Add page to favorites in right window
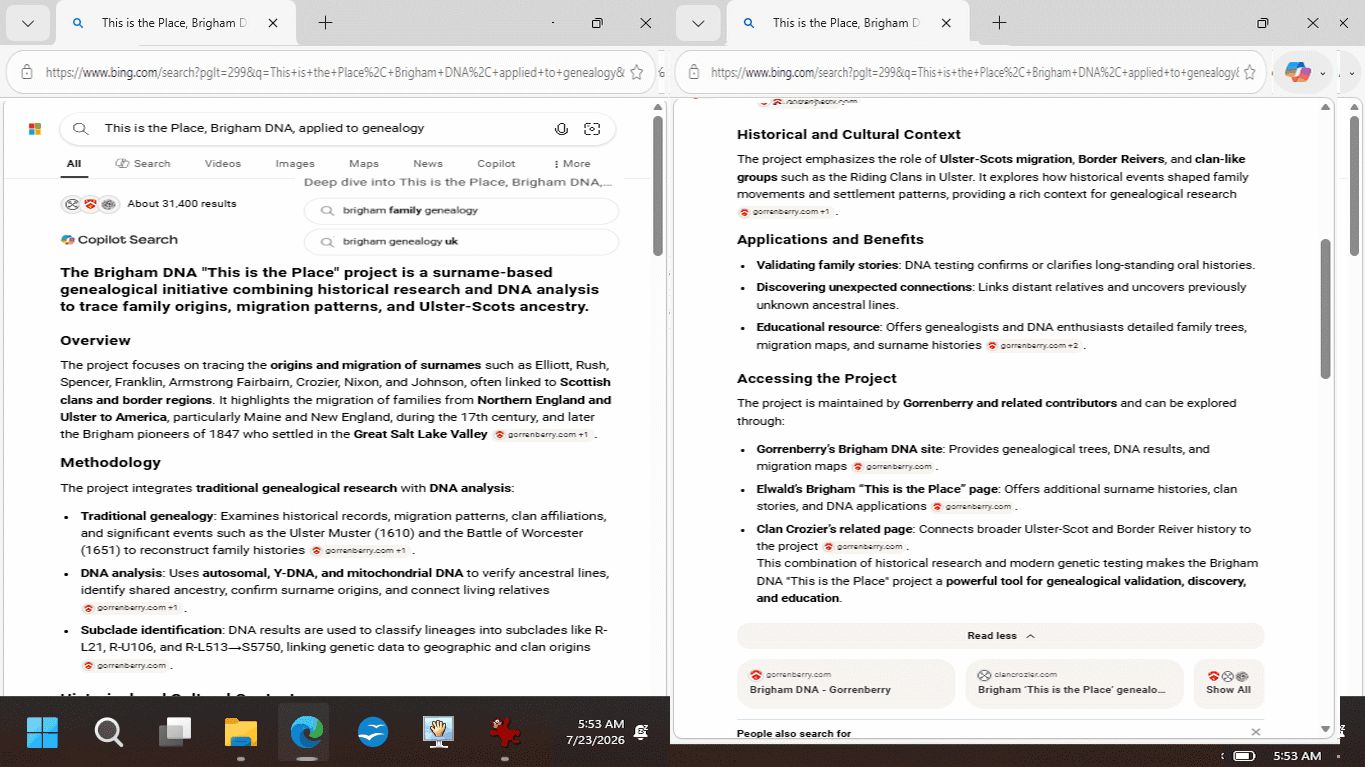 [1251, 72]
